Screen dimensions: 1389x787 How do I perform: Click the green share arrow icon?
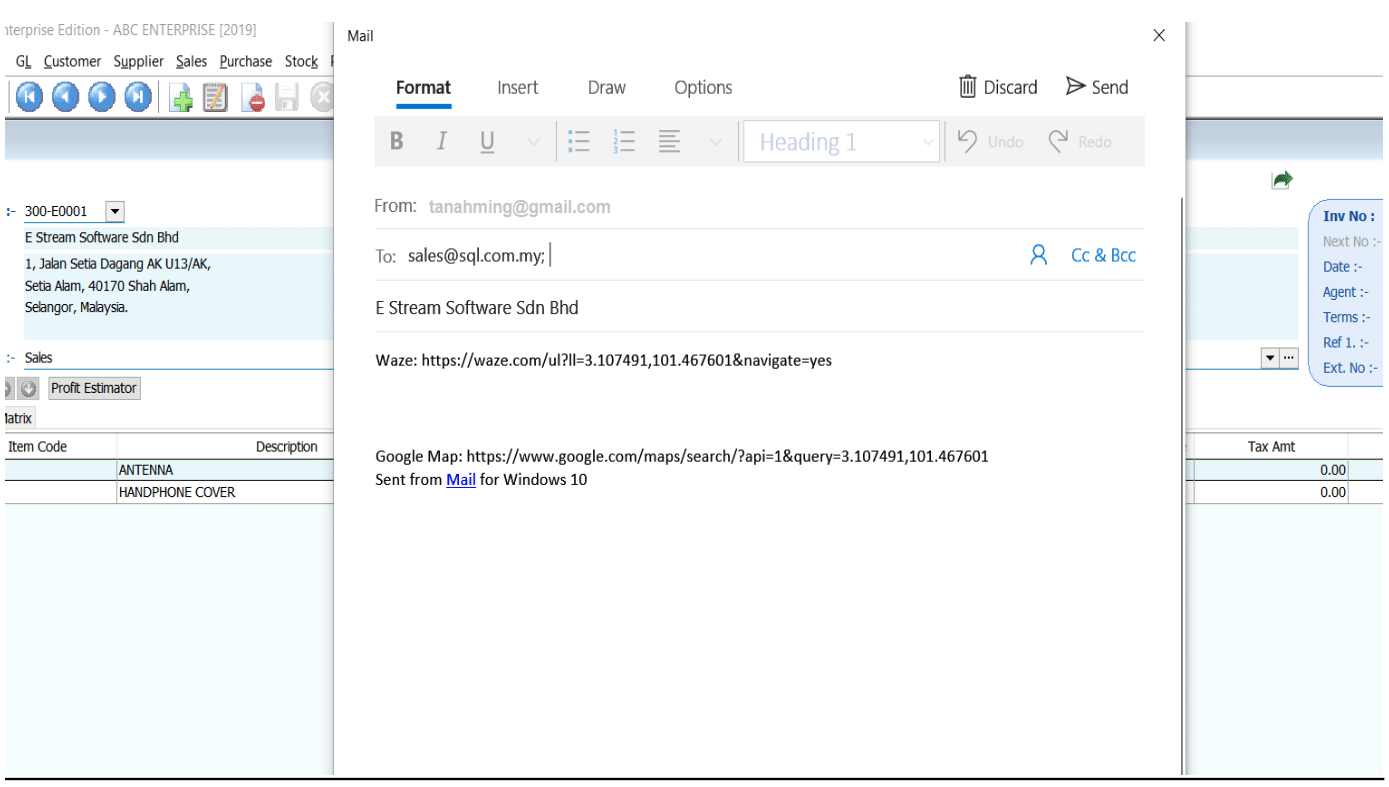tap(1281, 180)
